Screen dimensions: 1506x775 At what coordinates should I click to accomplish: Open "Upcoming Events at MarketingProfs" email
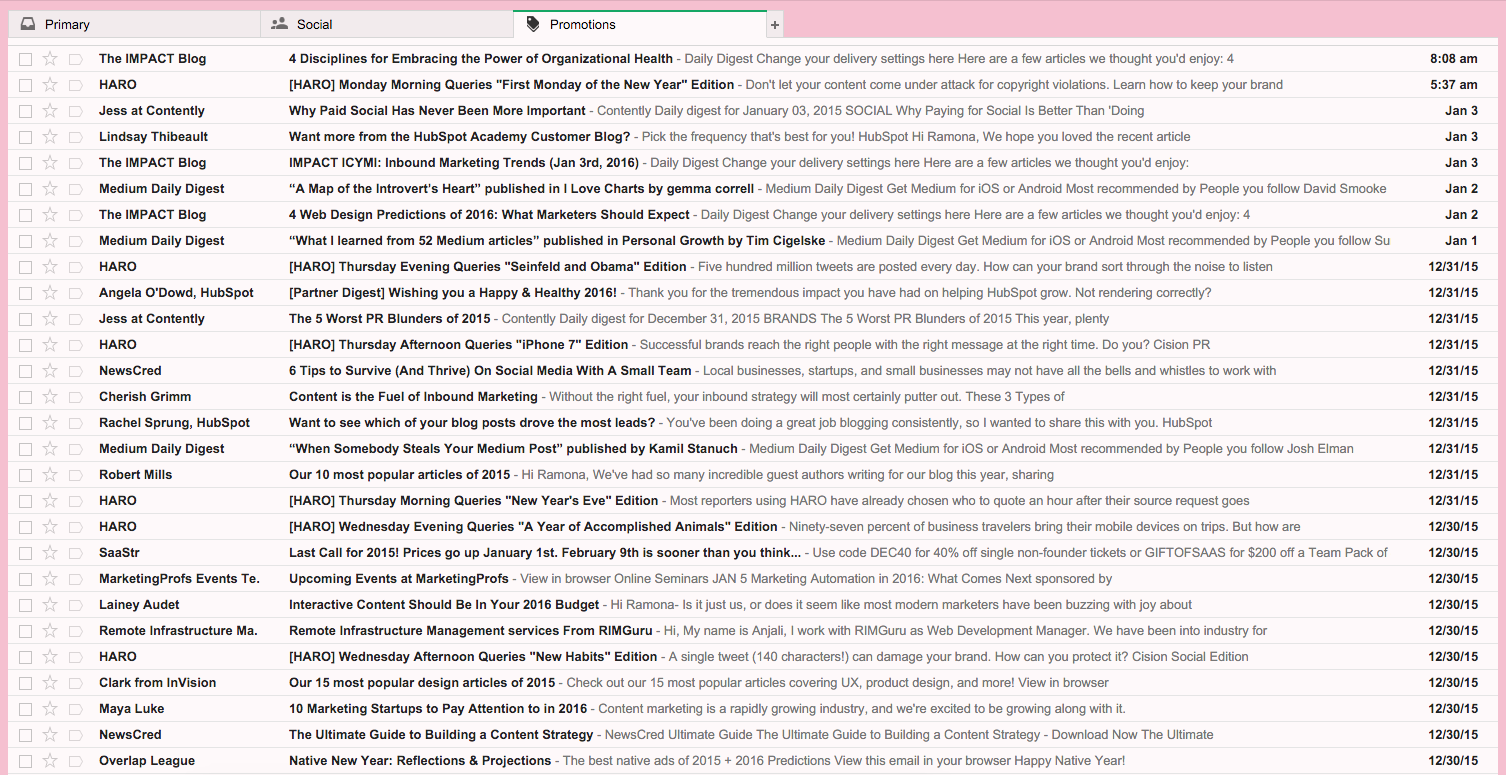[398, 579]
